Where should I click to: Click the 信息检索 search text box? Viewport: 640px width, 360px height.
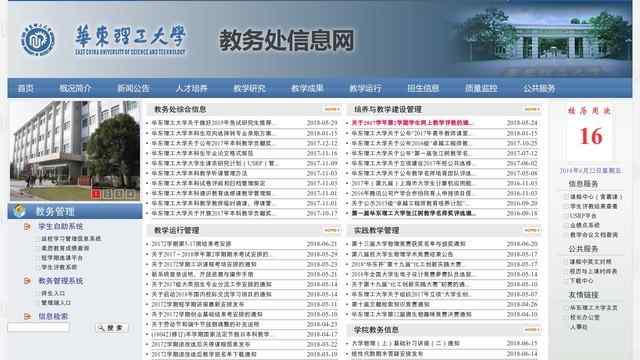click(39, 327)
